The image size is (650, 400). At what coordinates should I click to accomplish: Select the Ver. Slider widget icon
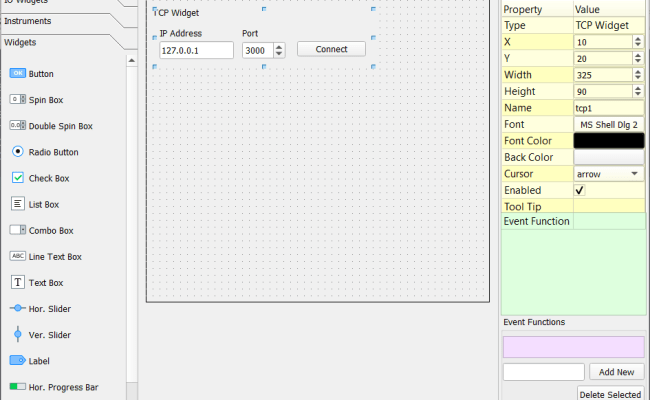click(x=17, y=334)
